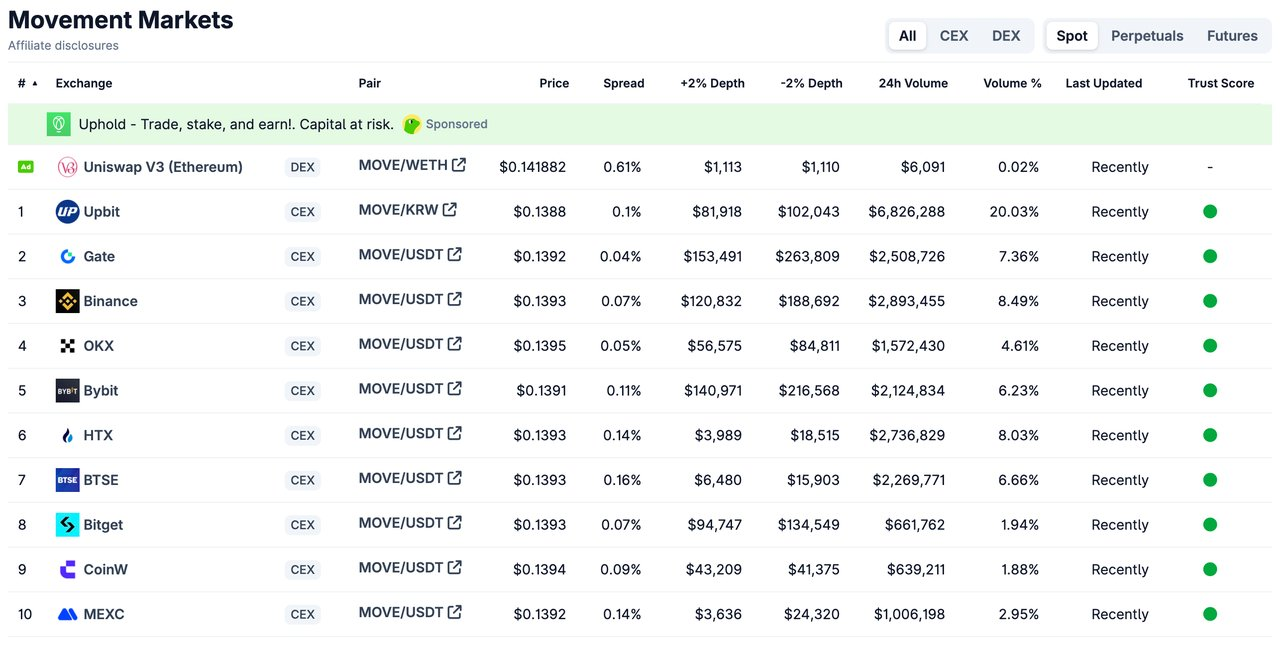Click the Uphold sponsored logo icon
1280x646 pixels.
[58, 124]
